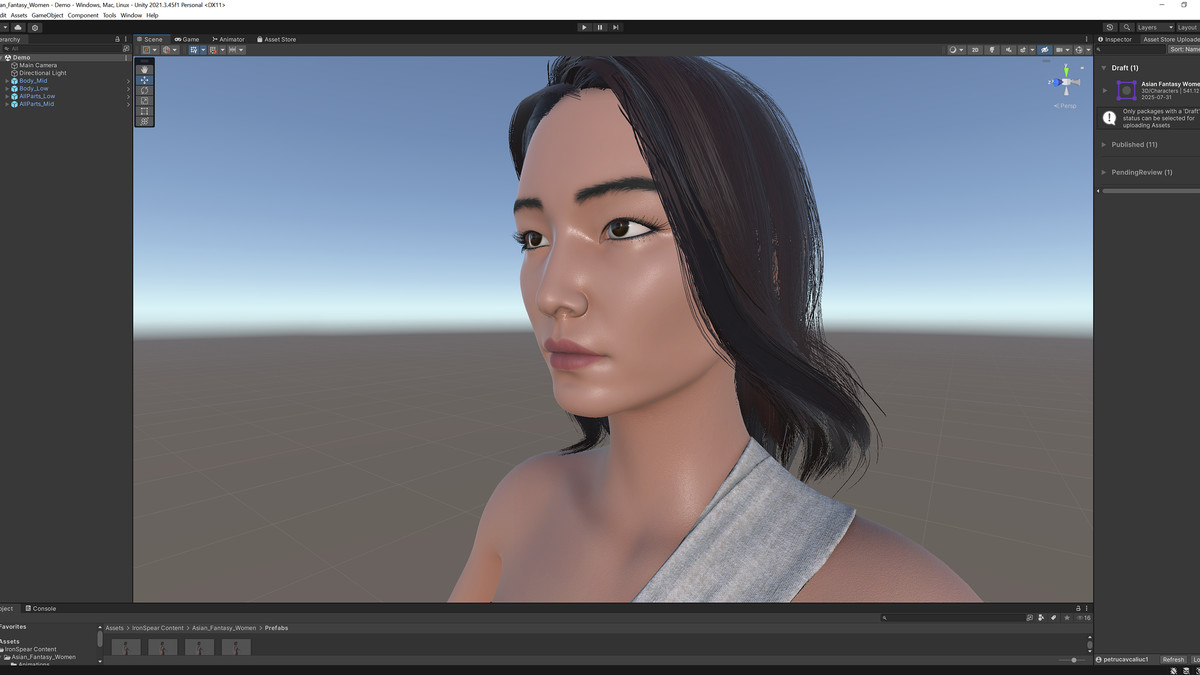This screenshot has height=675, width=1200.
Task: Toggle hidden objects visibility in Scene
Action: (x=1044, y=50)
